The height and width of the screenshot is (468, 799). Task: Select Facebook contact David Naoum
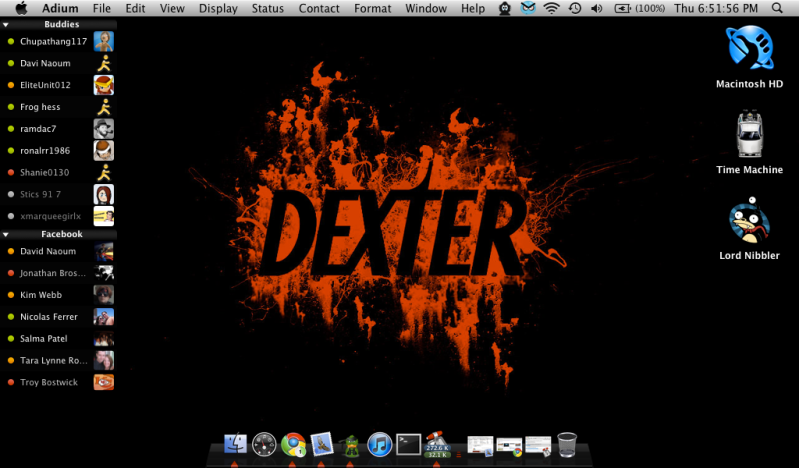(x=58, y=251)
